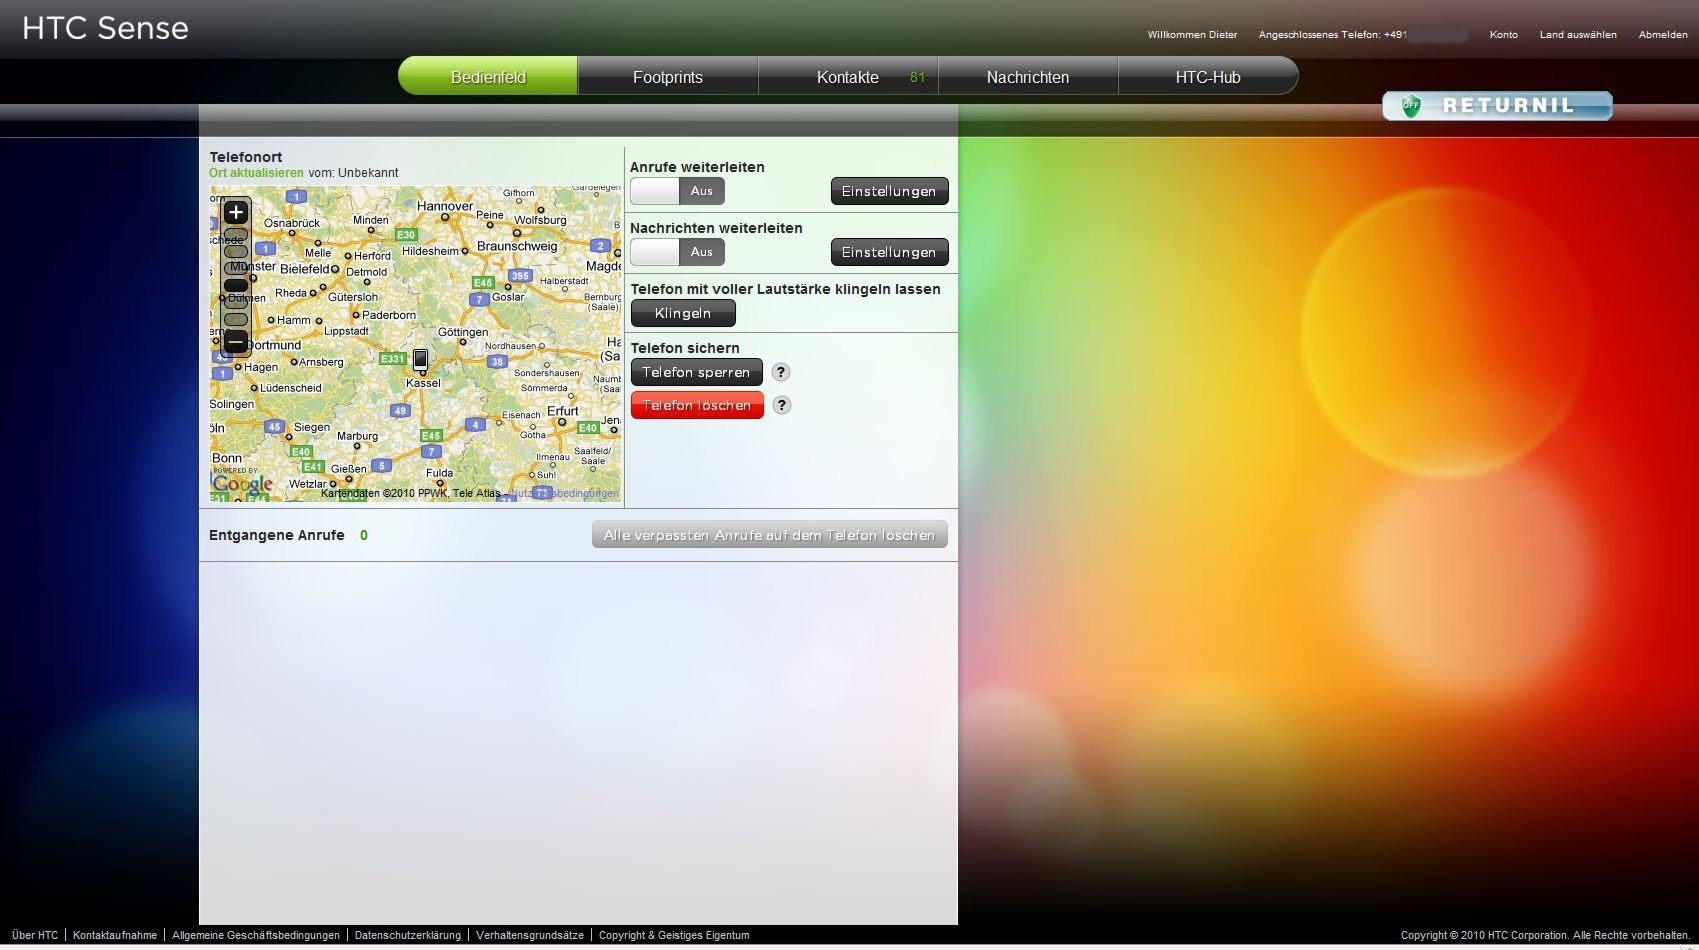Zoom in on the map with plus button
Screen dimensions: 1699x950
point(236,212)
